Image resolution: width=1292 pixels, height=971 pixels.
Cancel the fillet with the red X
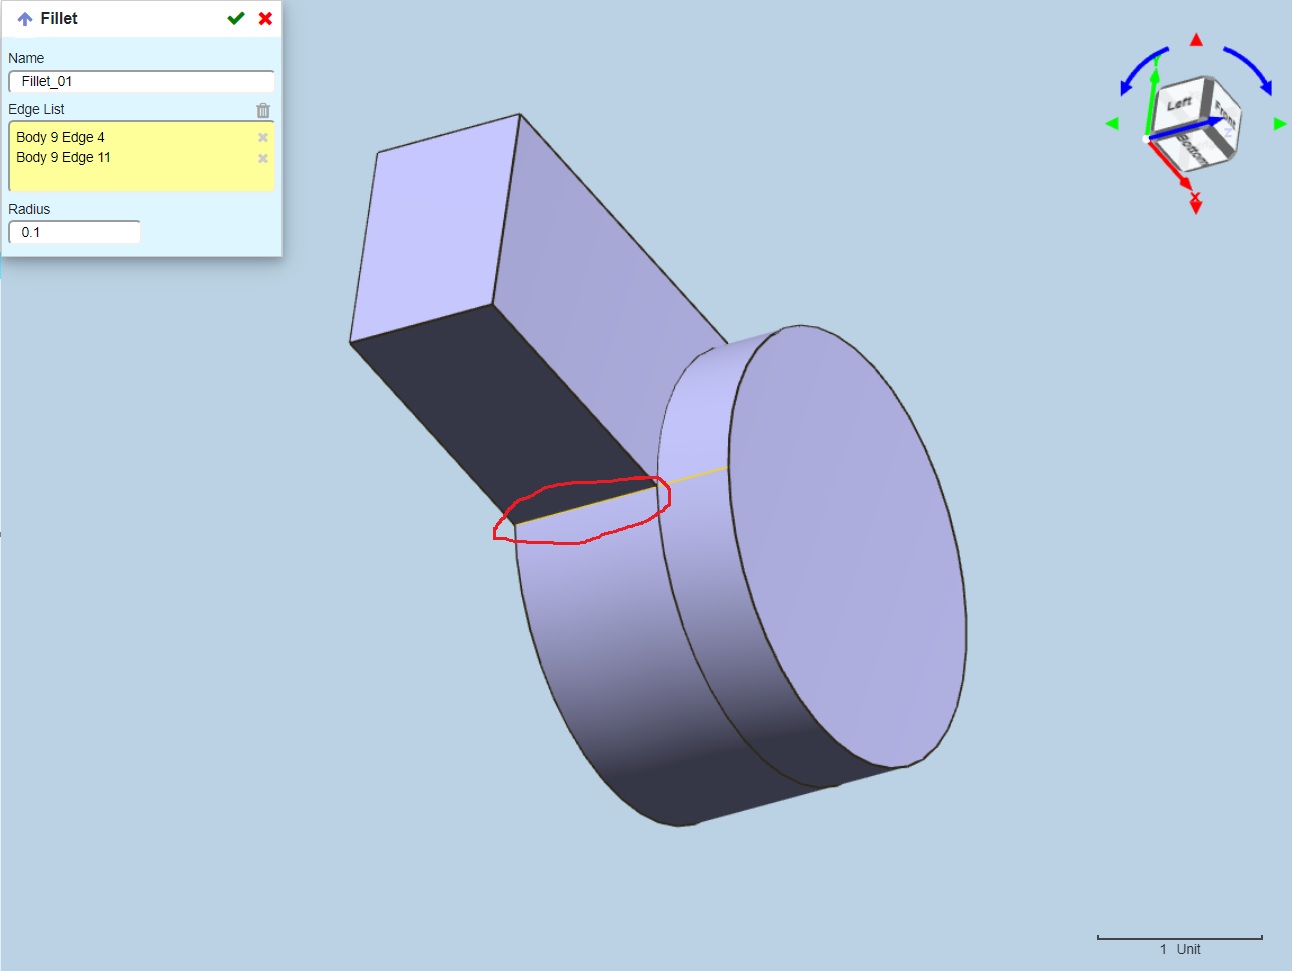point(265,18)
